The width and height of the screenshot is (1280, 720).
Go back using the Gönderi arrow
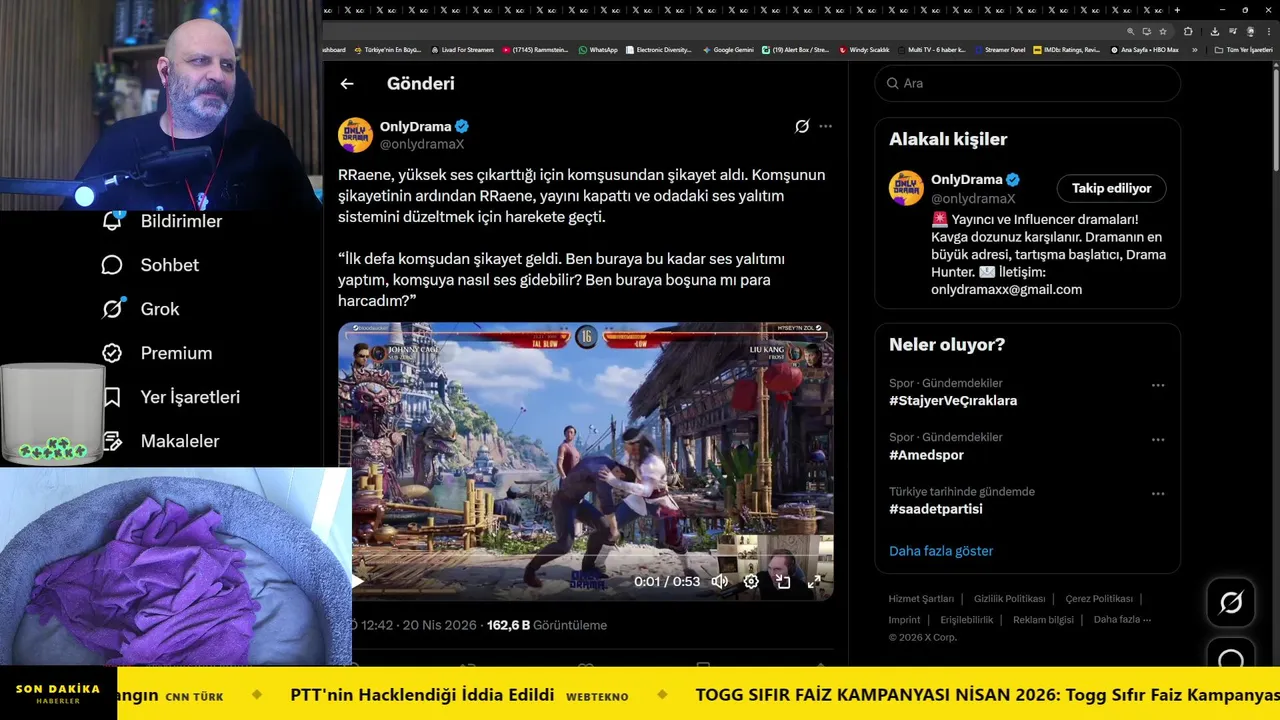(347, 84)
